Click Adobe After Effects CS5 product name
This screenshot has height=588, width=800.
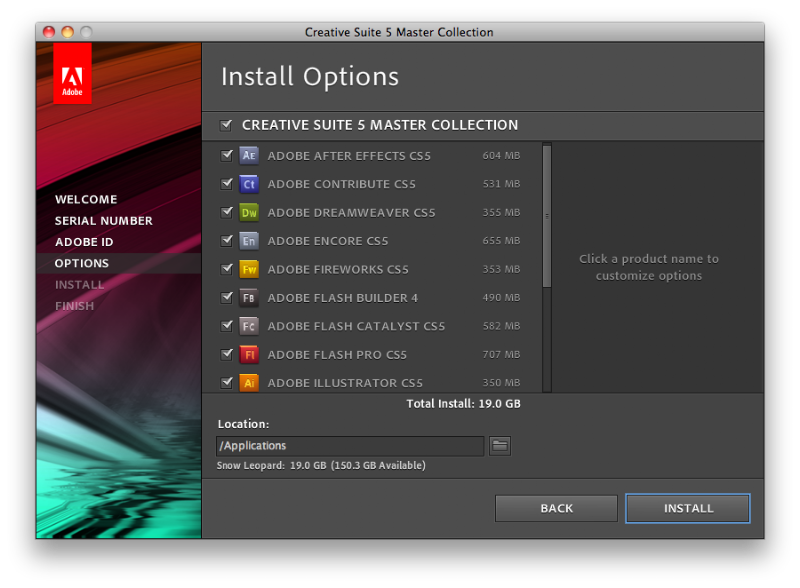349,156
